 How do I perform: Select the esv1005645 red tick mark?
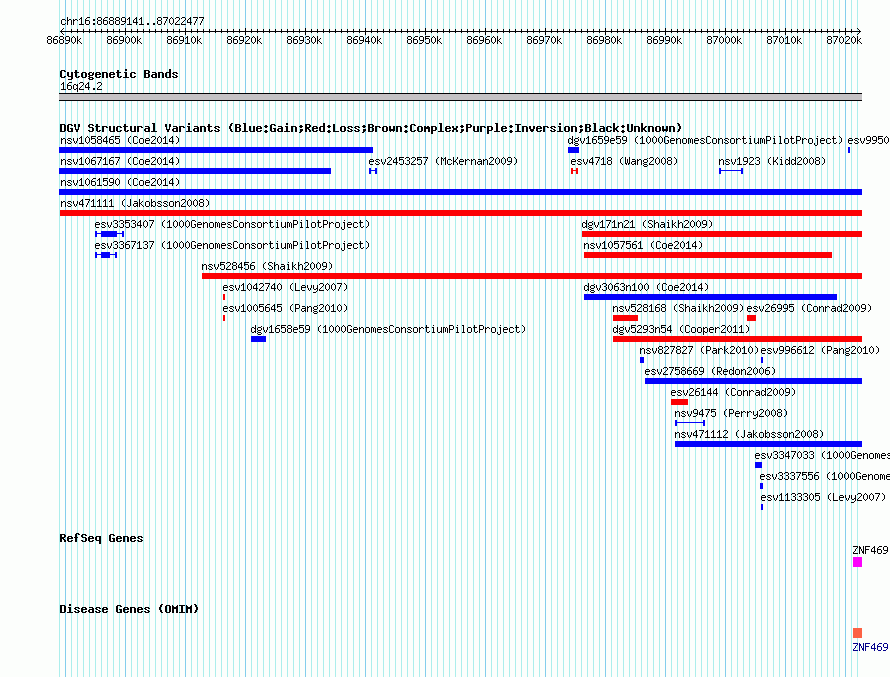point(224,318)
